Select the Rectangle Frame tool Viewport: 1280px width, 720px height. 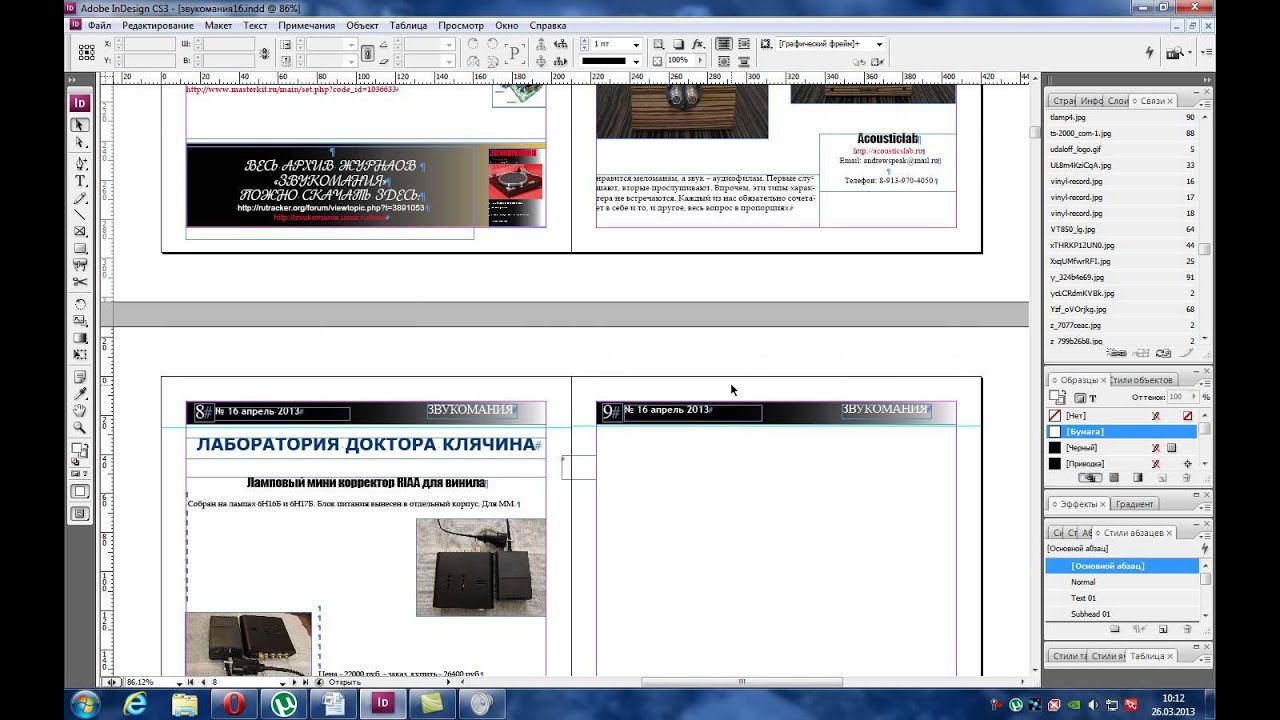[80, 232]
